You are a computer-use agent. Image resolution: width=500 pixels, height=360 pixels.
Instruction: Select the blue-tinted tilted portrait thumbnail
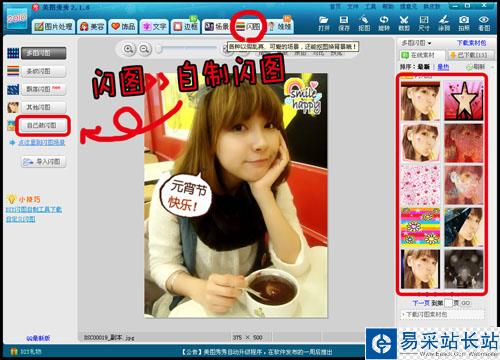click(x=463, y=227)
